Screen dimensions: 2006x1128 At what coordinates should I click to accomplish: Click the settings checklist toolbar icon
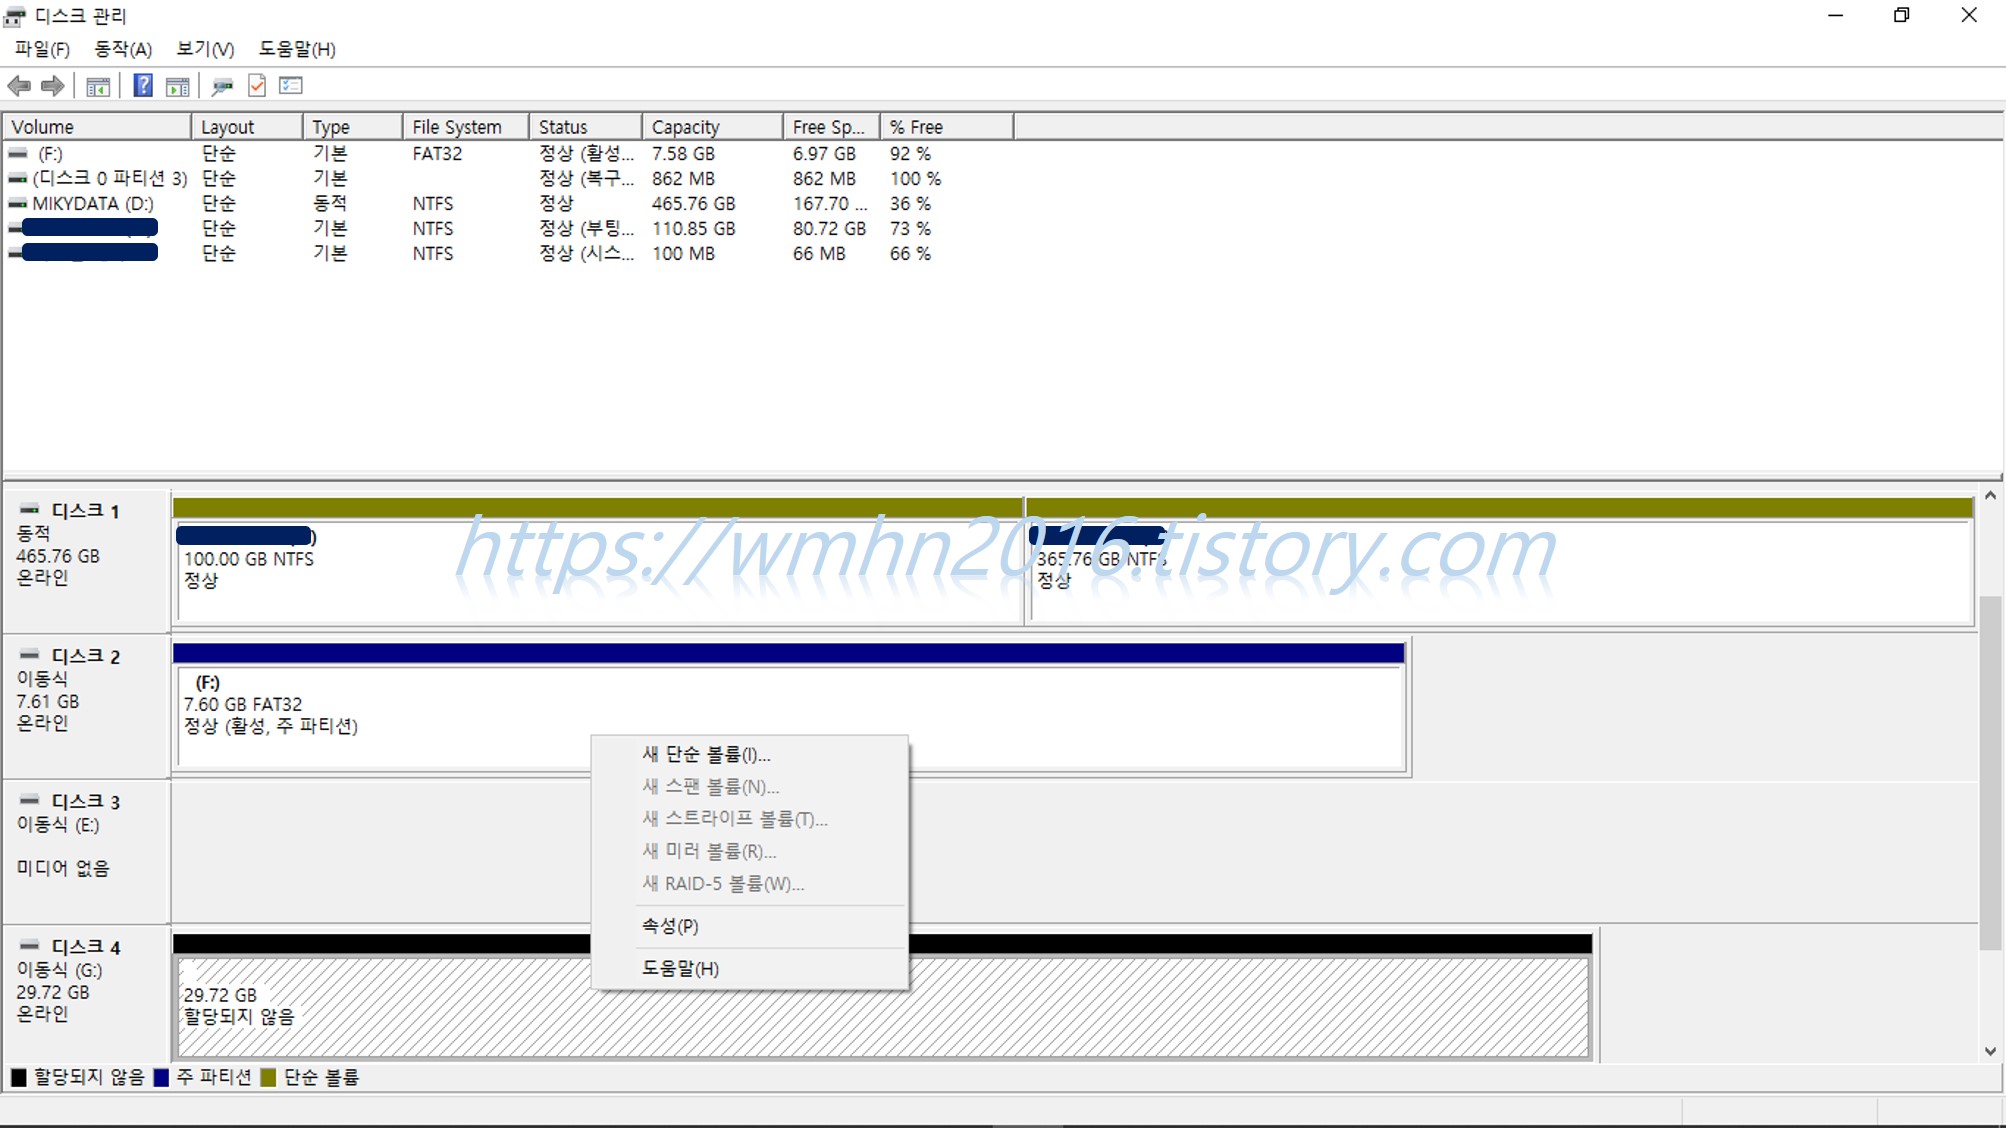point(291,86)
